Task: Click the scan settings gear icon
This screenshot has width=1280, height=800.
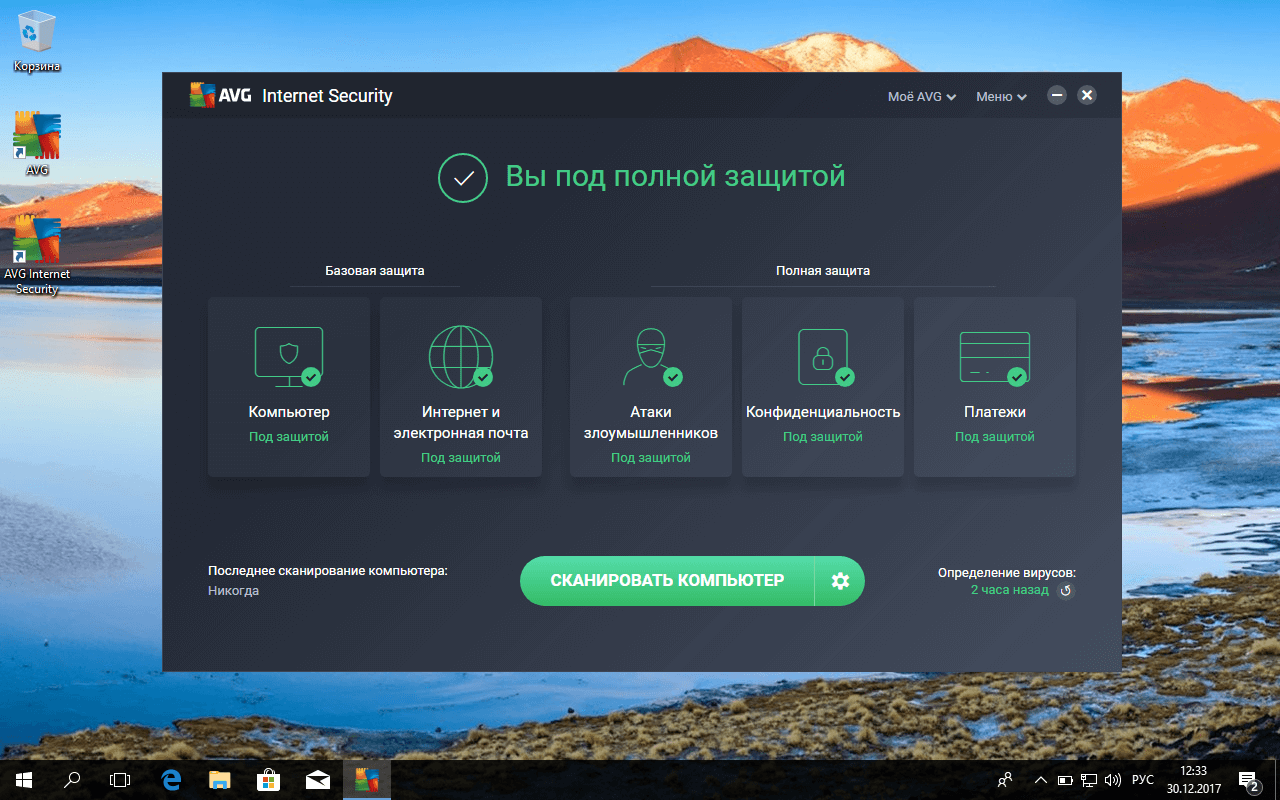Action: tap(840, 581)
